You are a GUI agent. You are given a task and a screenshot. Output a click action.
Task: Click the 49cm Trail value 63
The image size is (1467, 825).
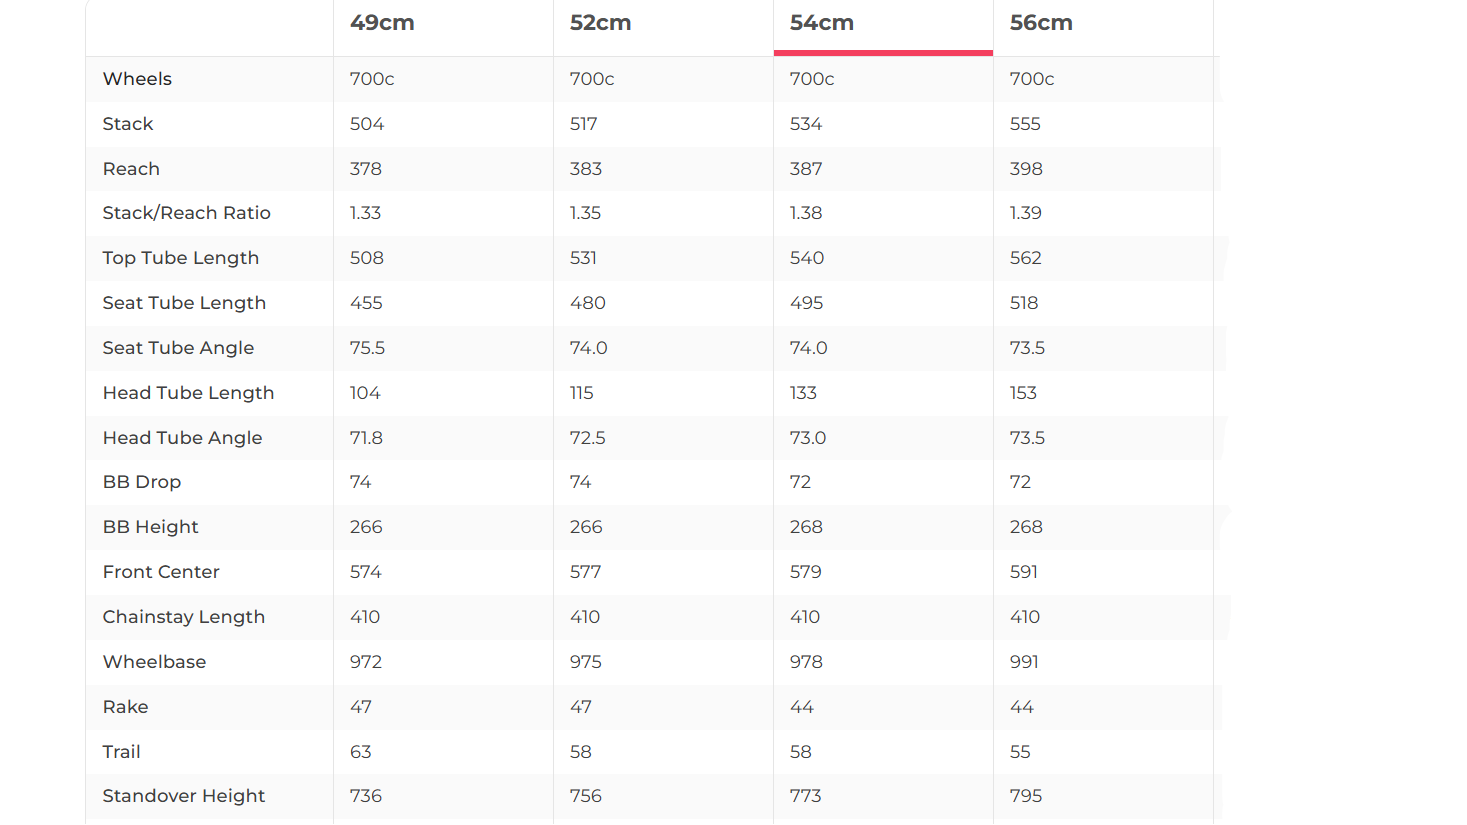(360, 752)
